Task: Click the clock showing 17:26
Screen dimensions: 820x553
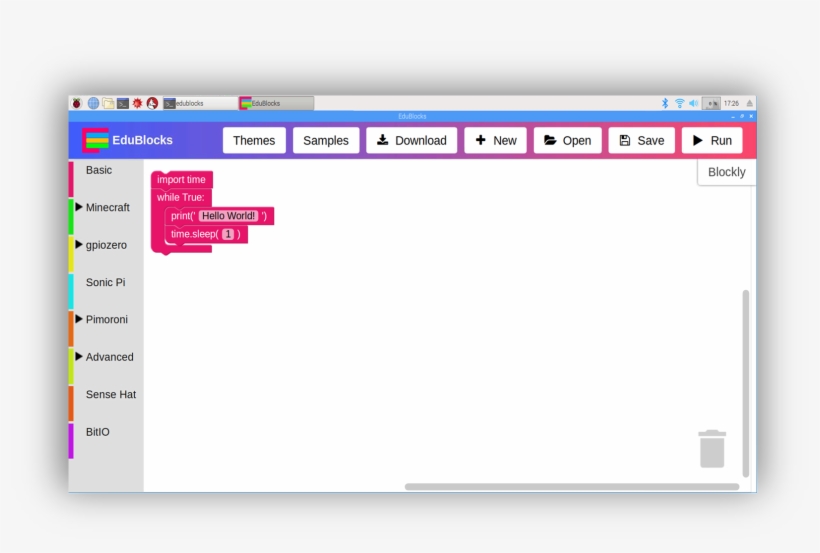Action: point(732,103)
